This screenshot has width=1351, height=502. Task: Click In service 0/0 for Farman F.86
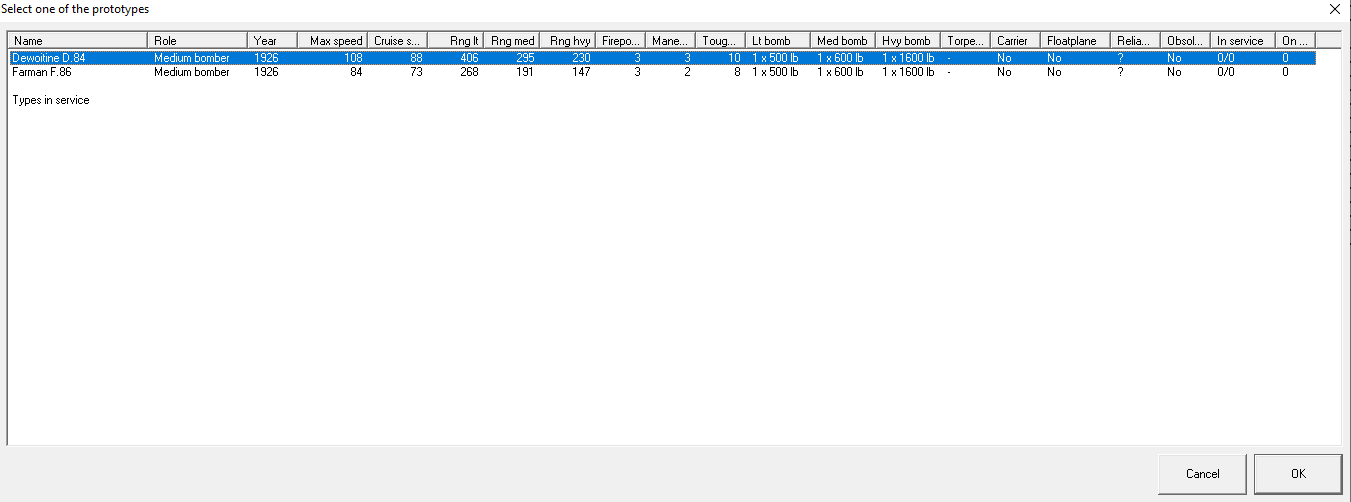tap(1226, 72)
